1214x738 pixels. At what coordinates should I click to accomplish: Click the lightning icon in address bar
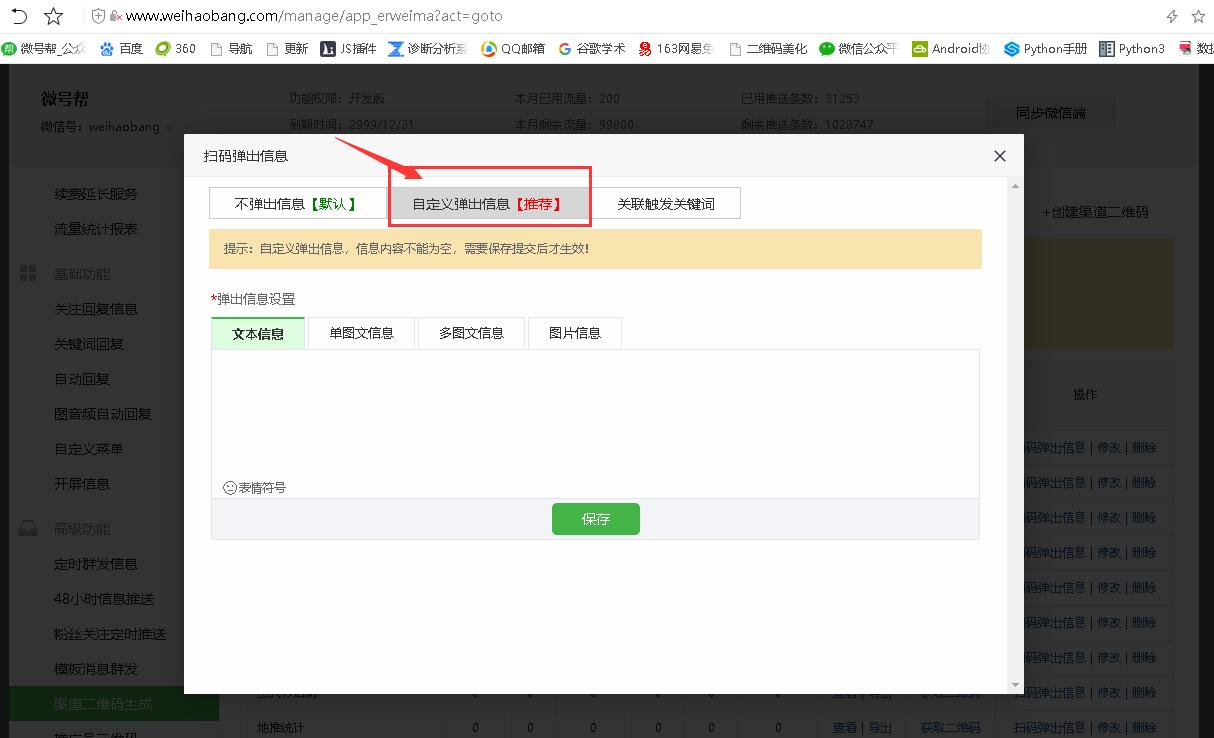(1172, 16)
